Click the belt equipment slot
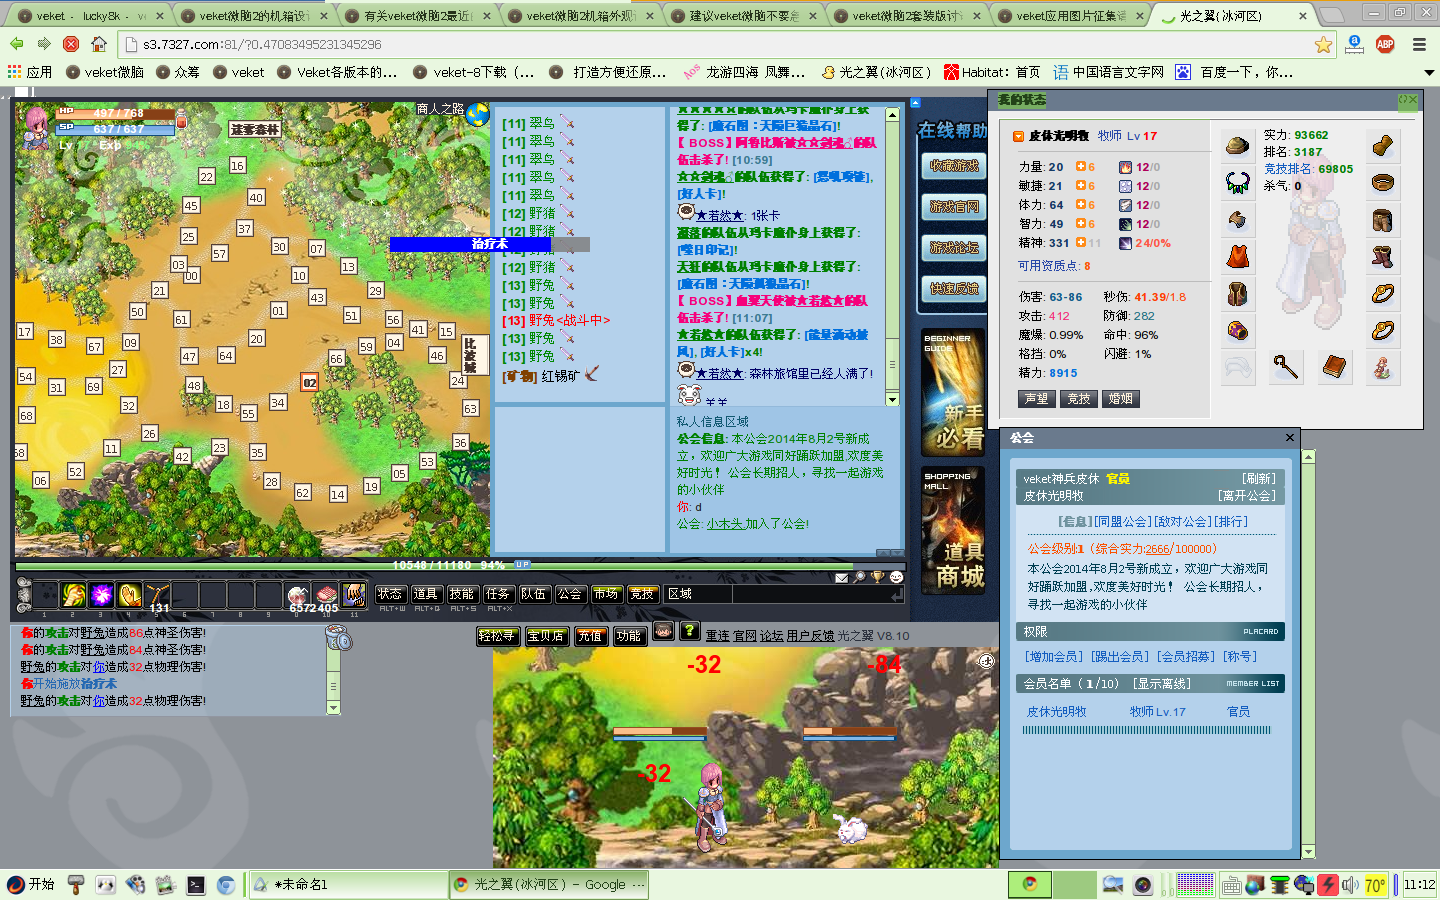 coord(1383,183)
